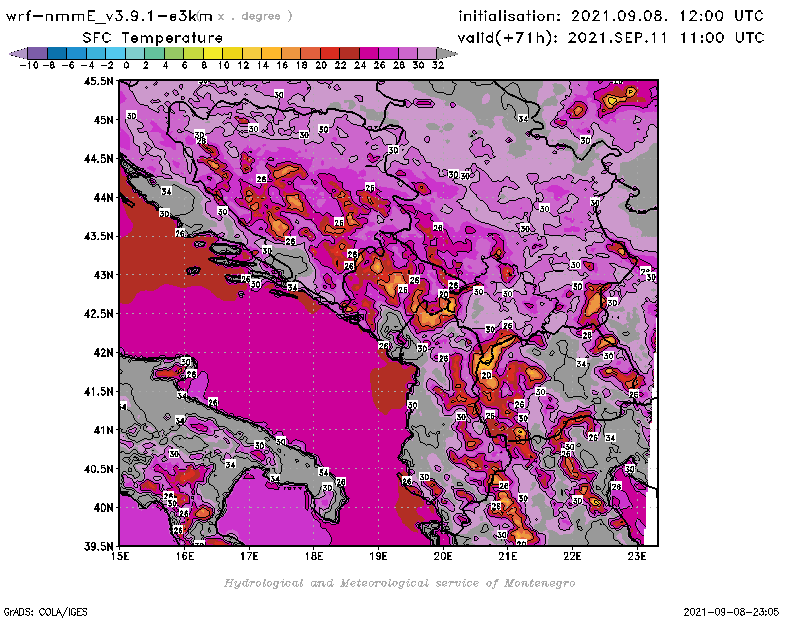Screen dimensions: 800x618
Task: Click the 'valid(+71h): 2021.SEP.11 11:00 UTC' line
Action: pyautogui.click(x=611, y=37)
